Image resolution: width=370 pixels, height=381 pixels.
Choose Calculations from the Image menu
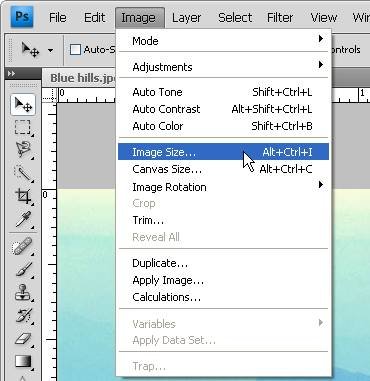point(223,297)
